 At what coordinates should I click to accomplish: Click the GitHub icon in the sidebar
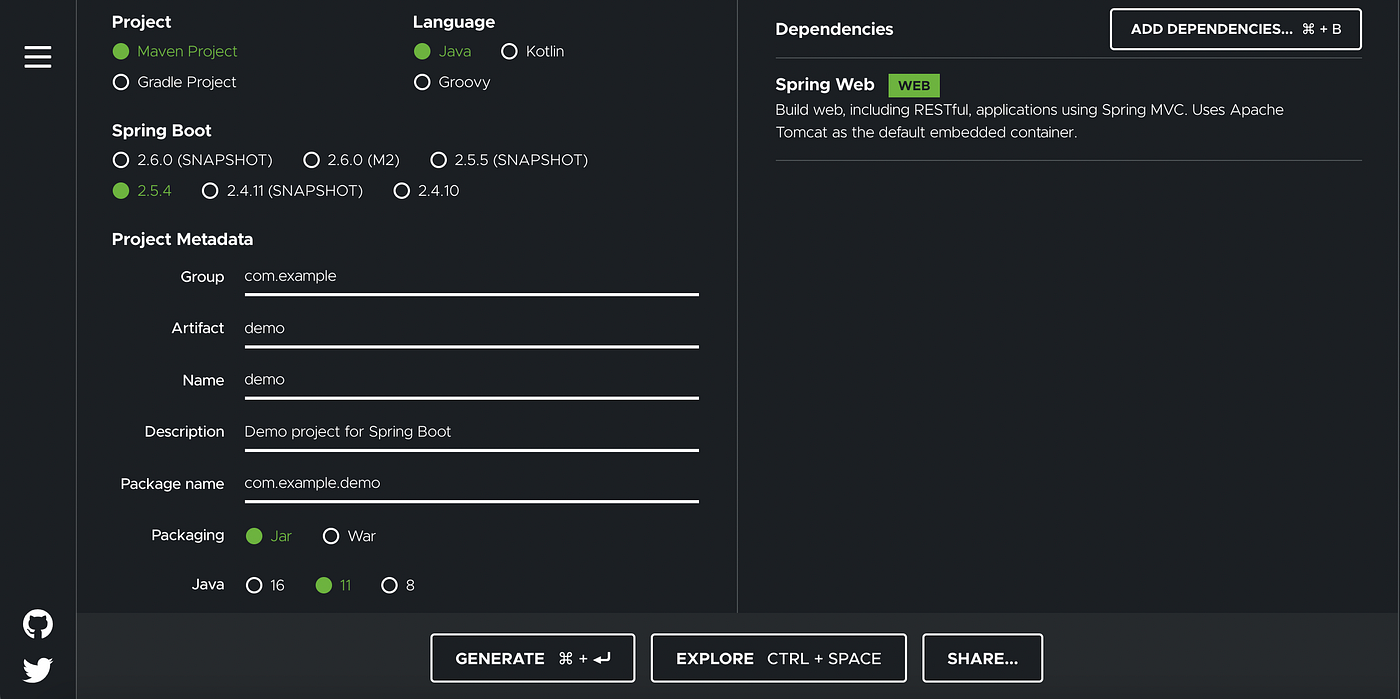(x=37, y=623)
